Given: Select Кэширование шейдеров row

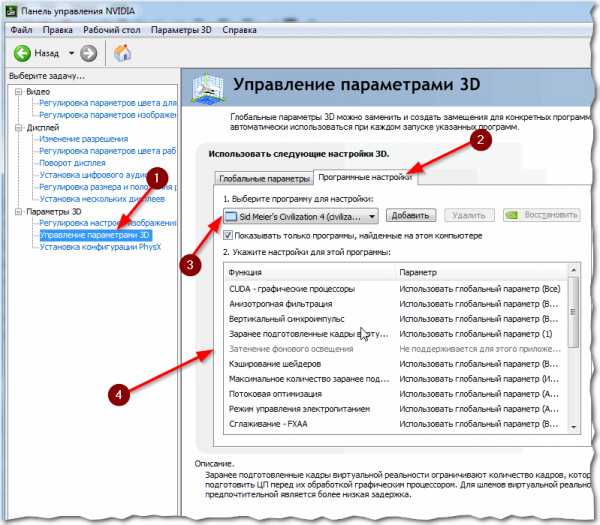Looking at the screenshot, I should point(396,364).
